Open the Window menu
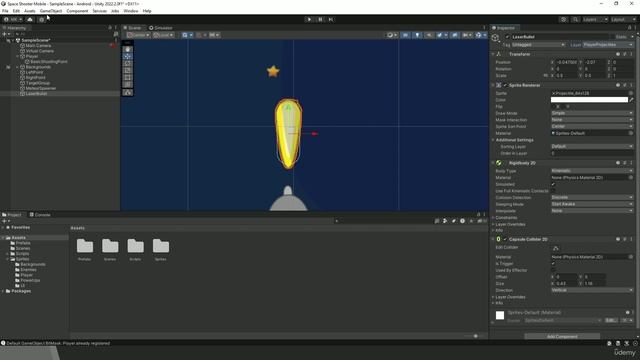 131,11
